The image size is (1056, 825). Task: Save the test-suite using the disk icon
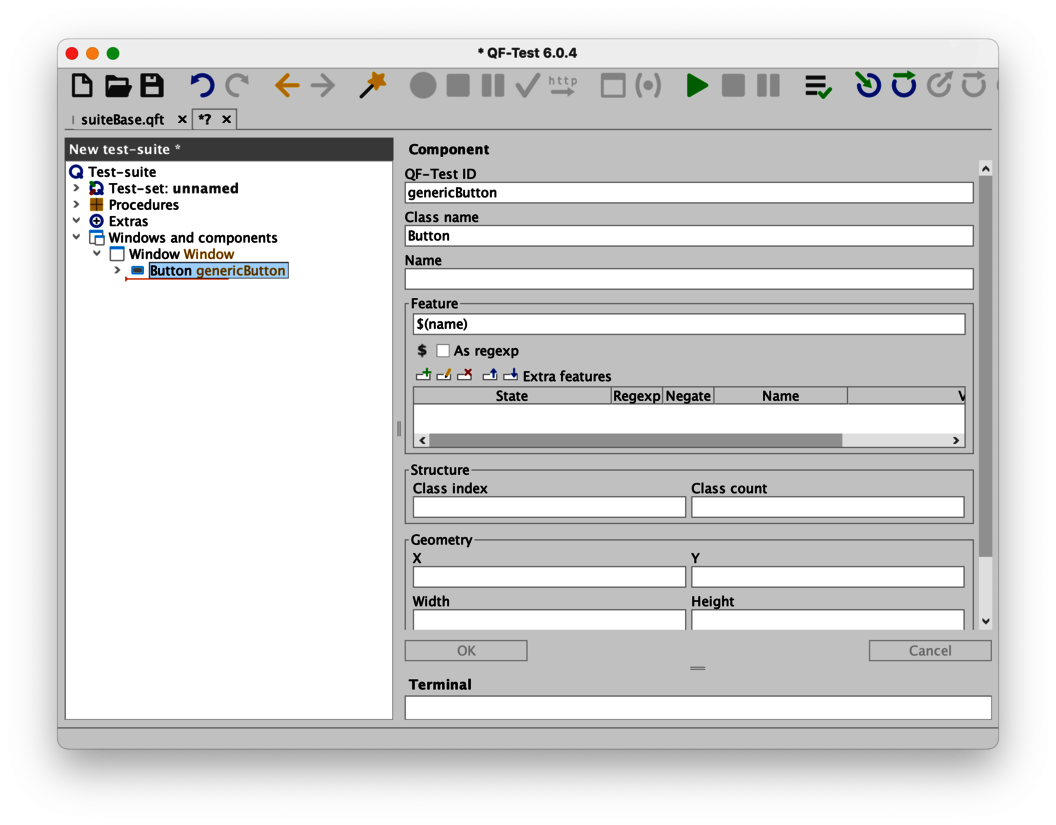151,86
